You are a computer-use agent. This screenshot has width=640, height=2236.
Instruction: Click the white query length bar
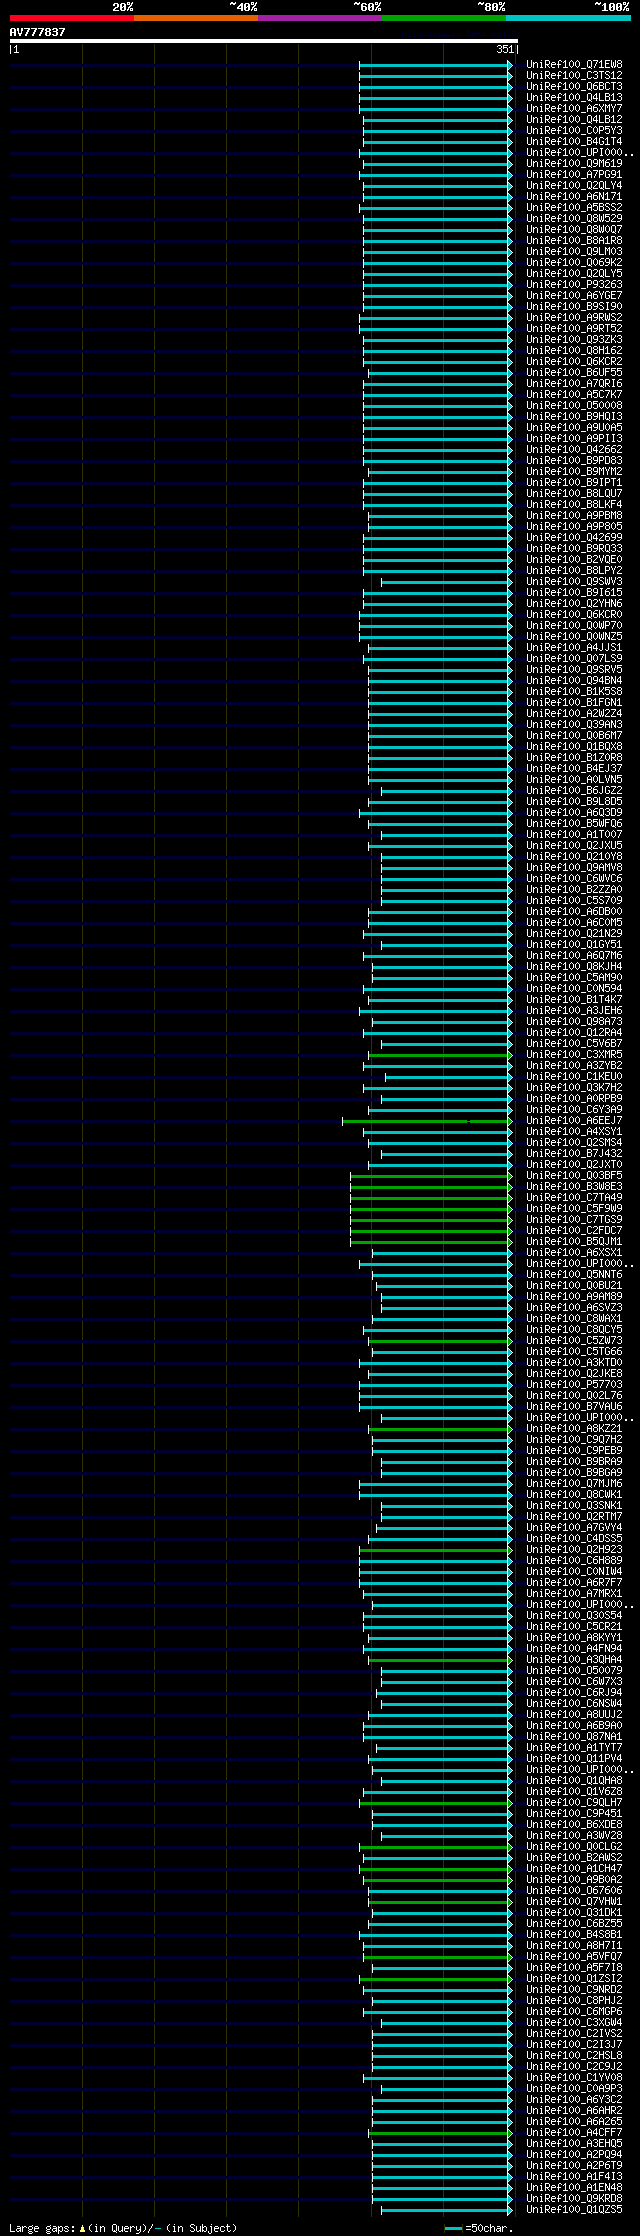[x=264, y=41]
